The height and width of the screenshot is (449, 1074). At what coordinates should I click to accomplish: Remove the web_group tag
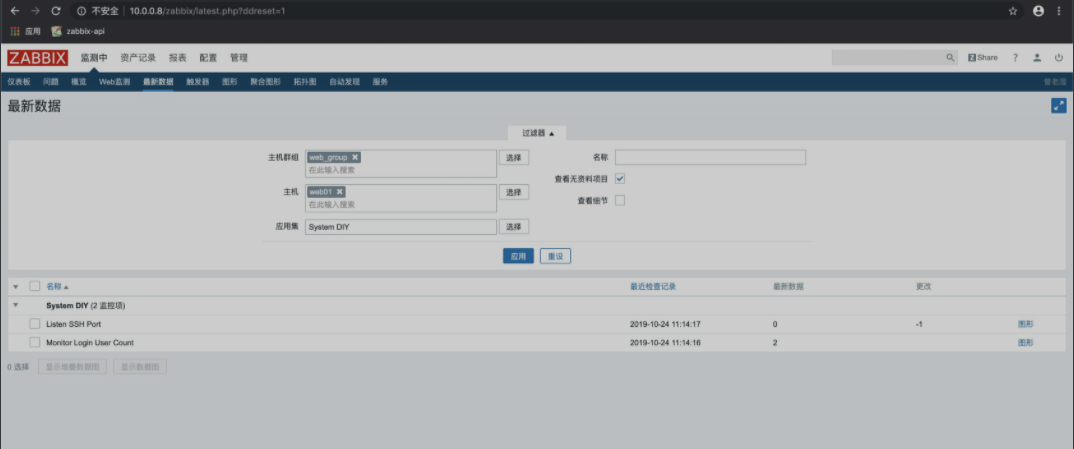coord(355,157)
